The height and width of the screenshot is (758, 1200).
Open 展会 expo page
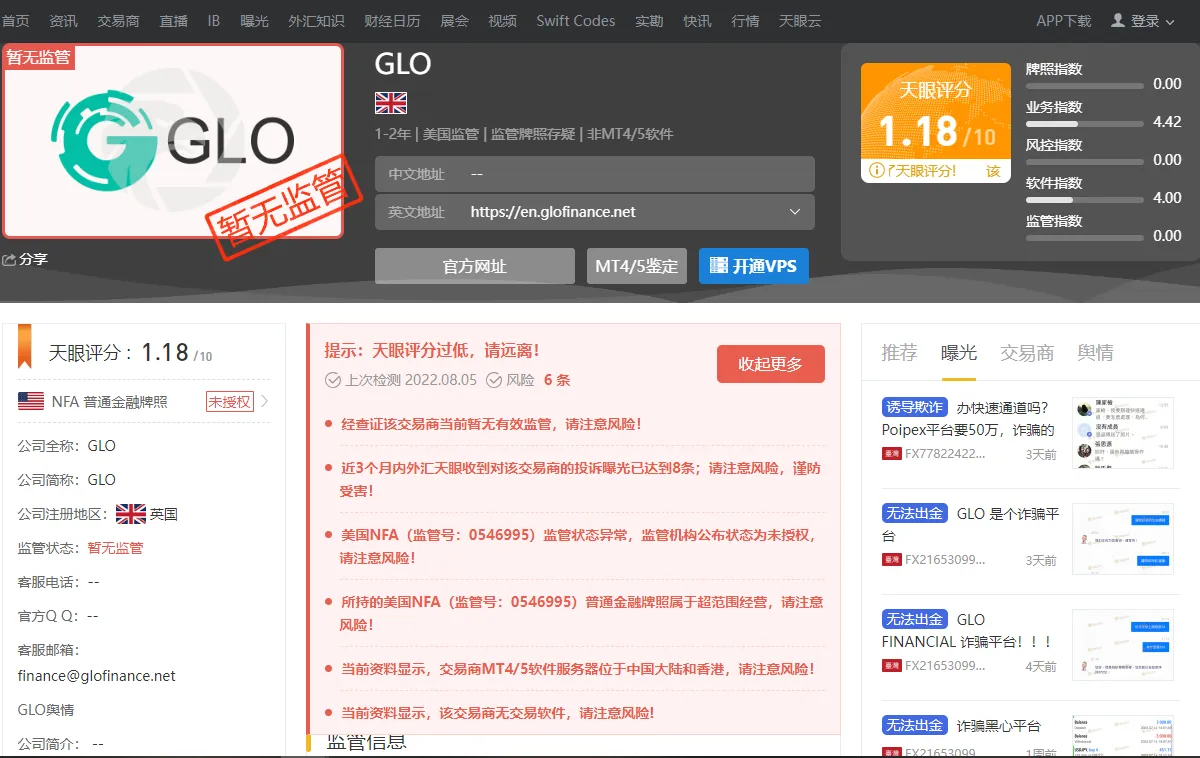tap(454, 21)
